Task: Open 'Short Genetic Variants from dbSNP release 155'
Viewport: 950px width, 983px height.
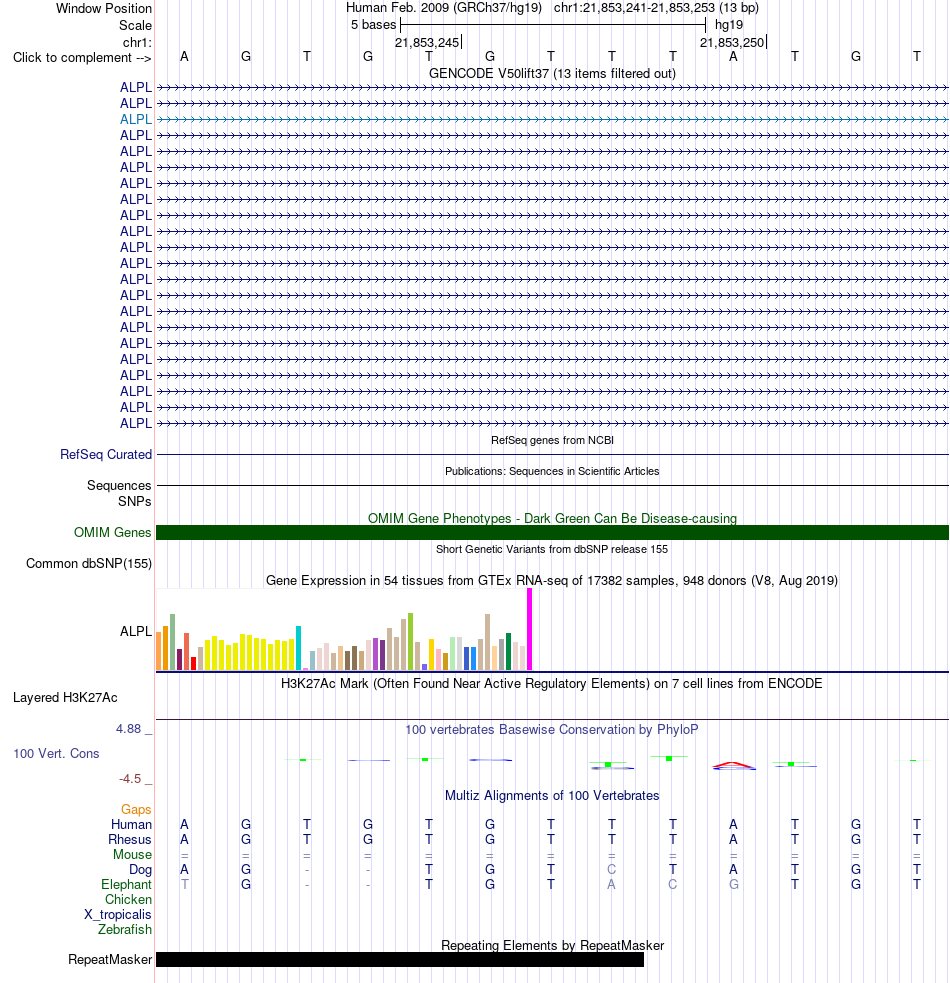Action: [x=552, y=549]
